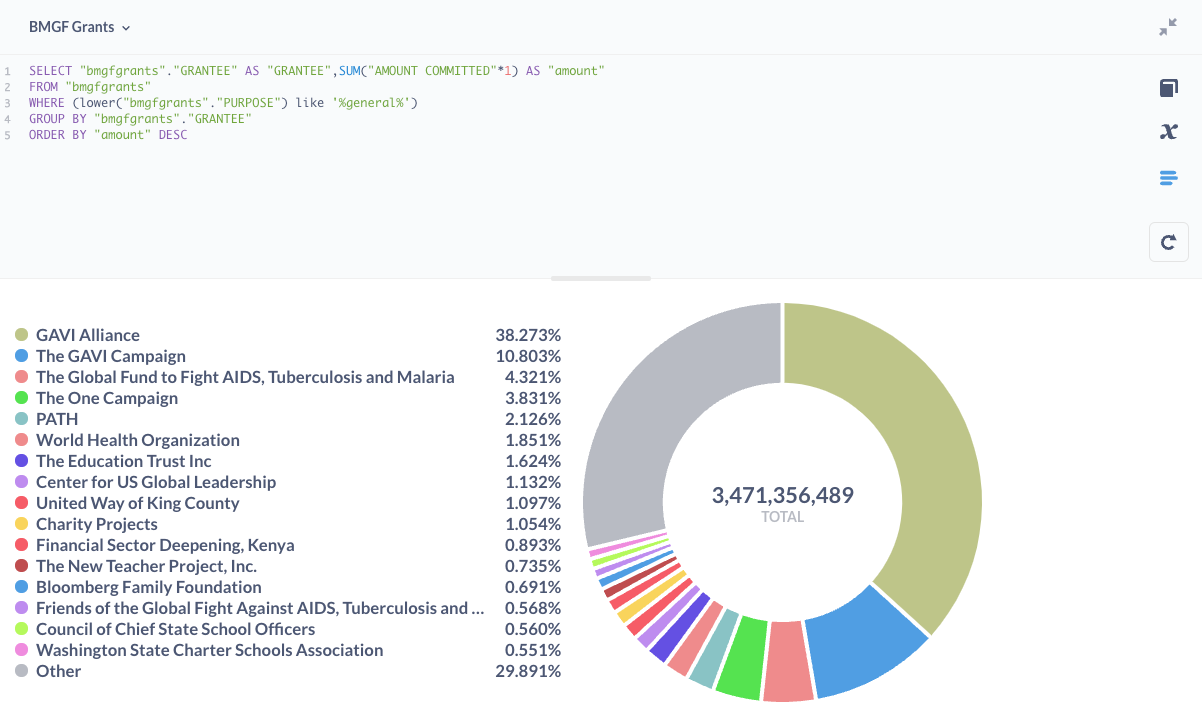Viewport: 1202px width, 723px height.
Task: Click the World Health Organization color dot
Action: [21, 440]
